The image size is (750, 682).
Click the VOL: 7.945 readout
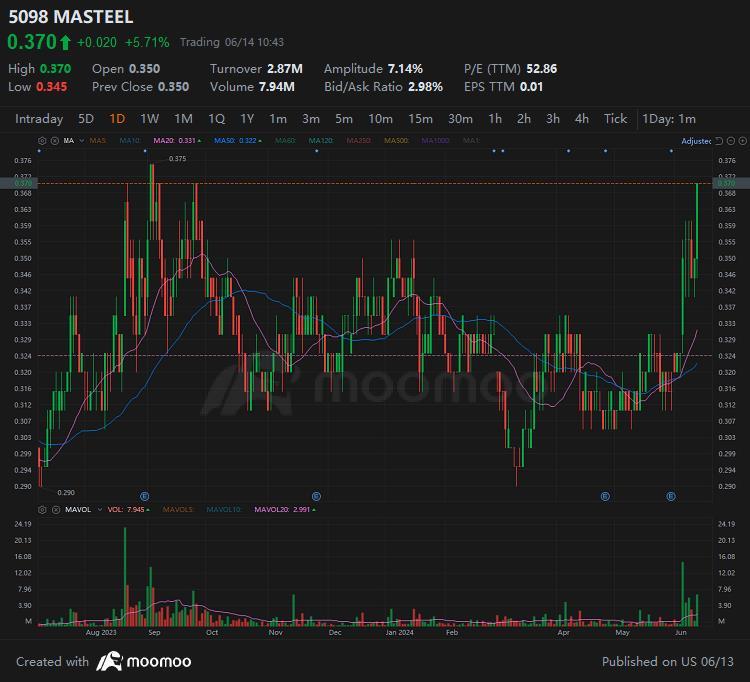(x=128, y=510)
